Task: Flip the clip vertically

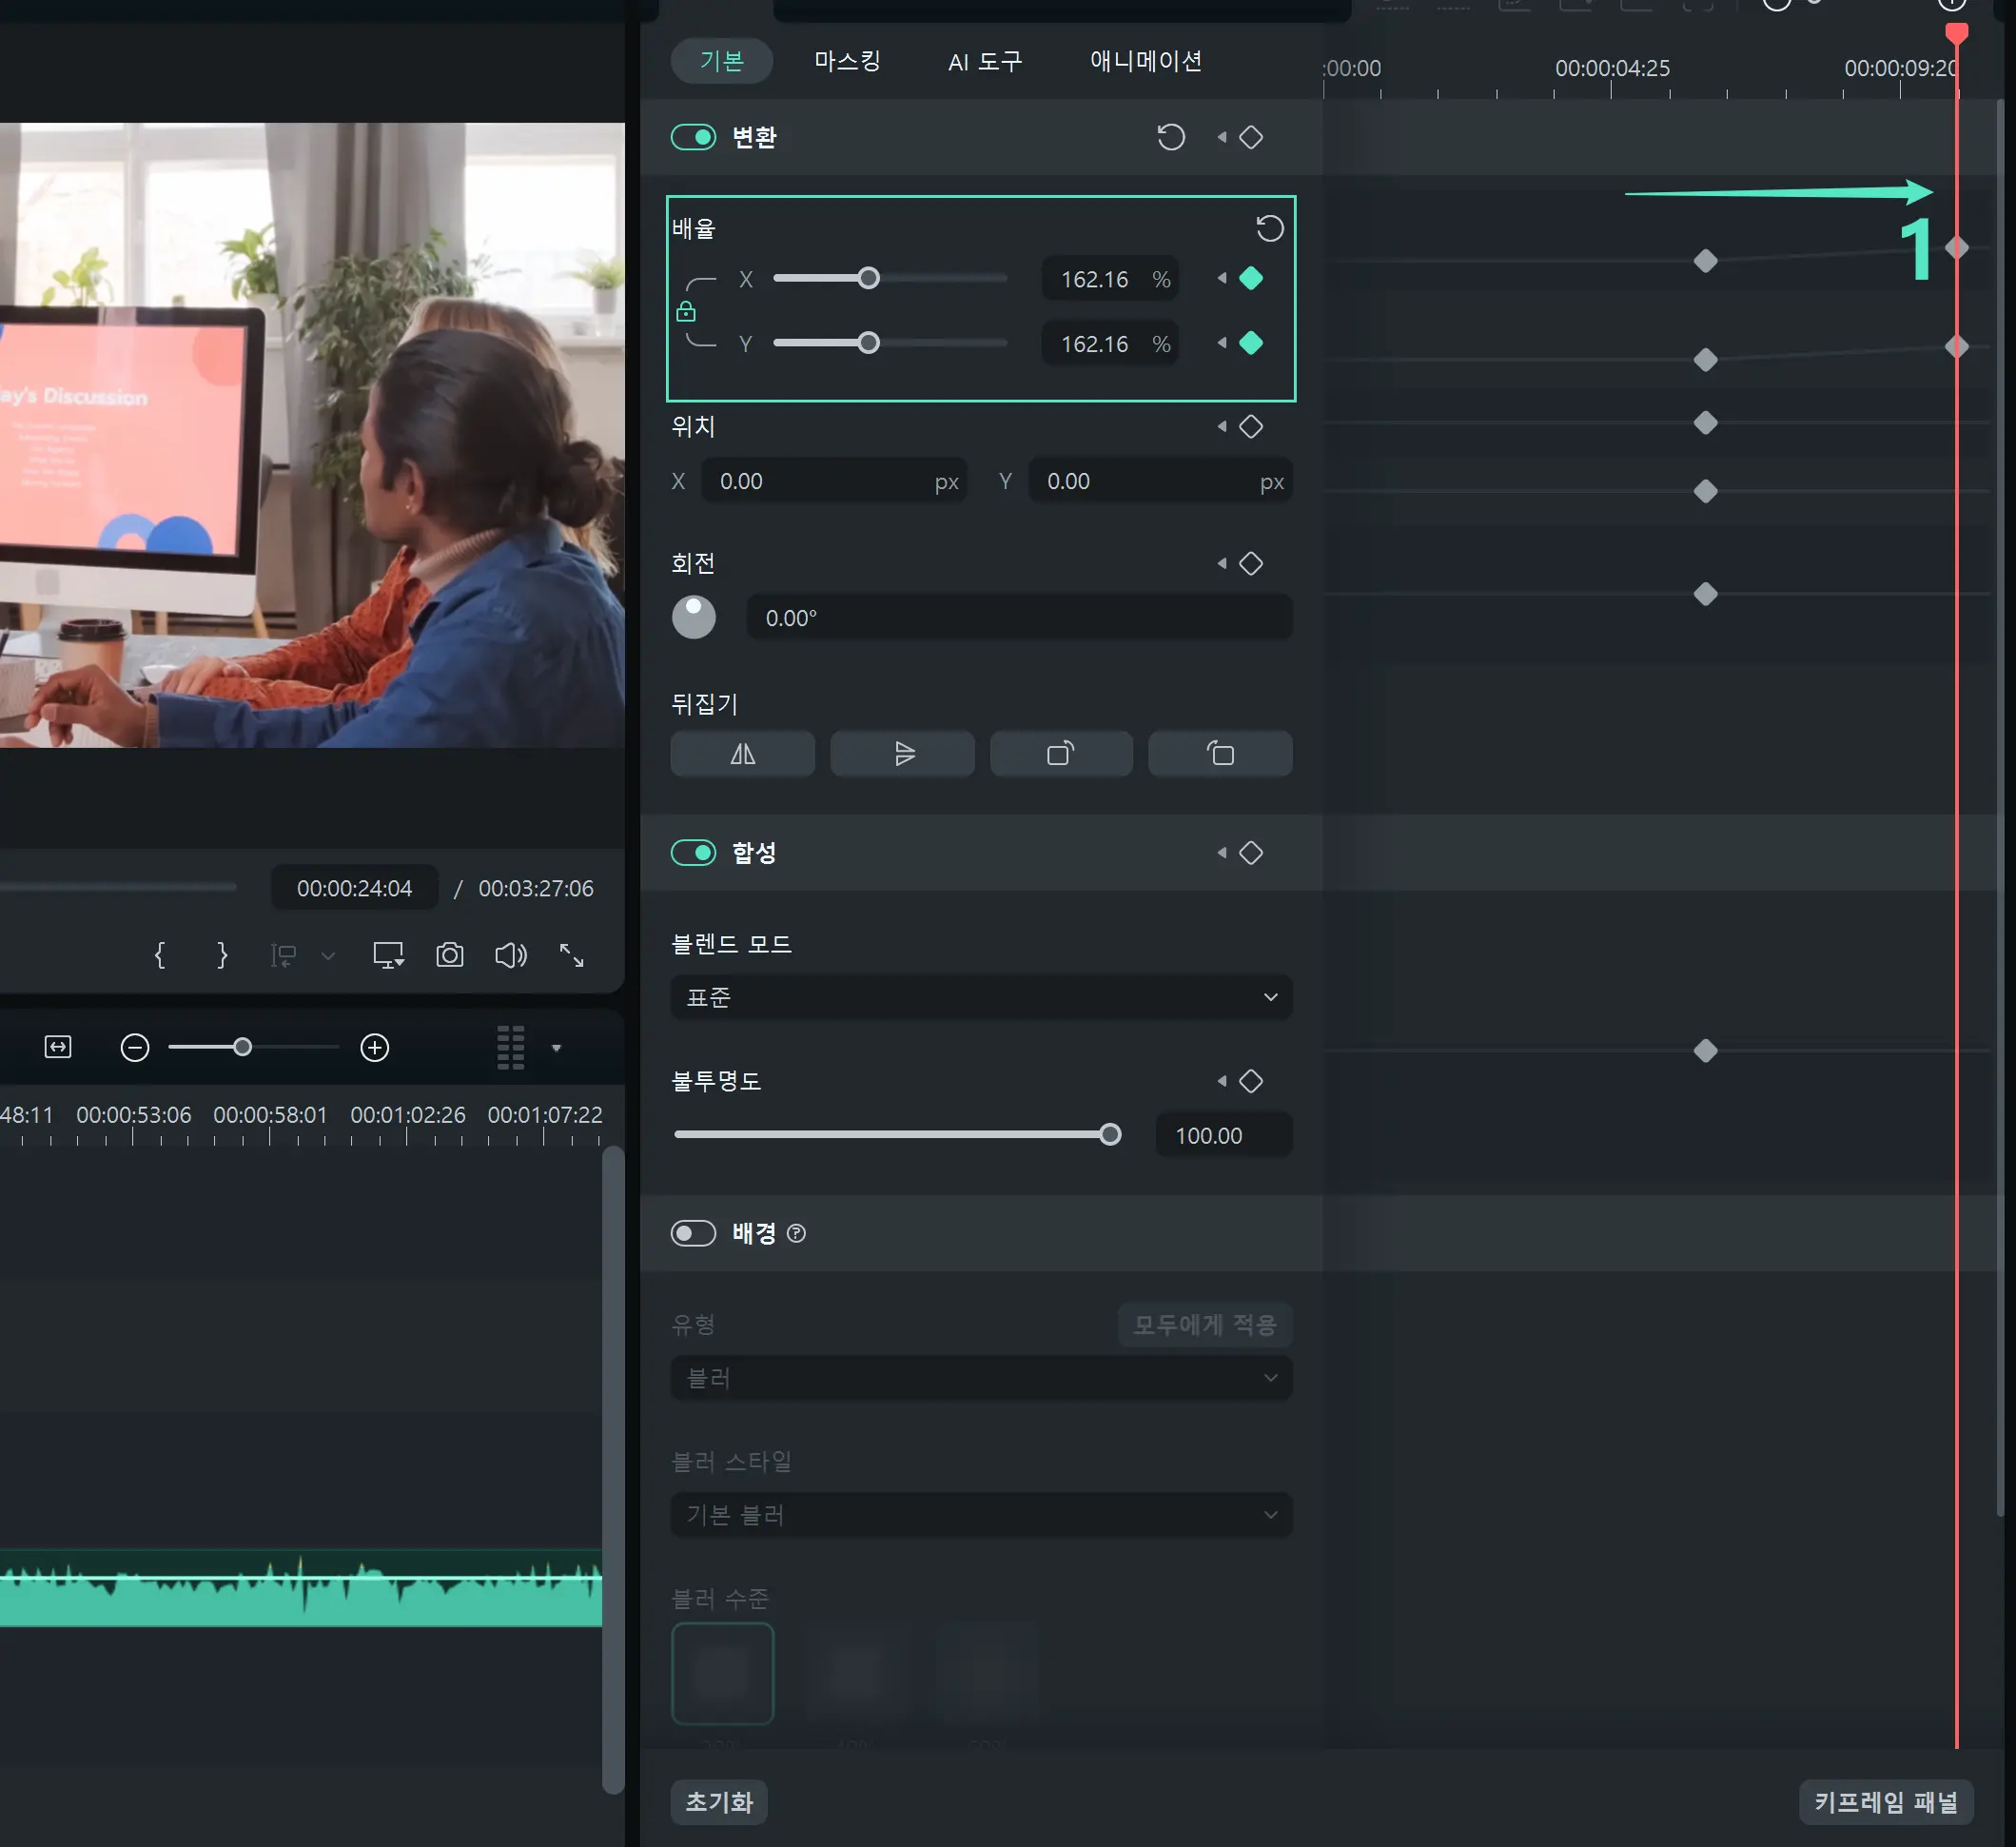Action: (x=902, y=754)
